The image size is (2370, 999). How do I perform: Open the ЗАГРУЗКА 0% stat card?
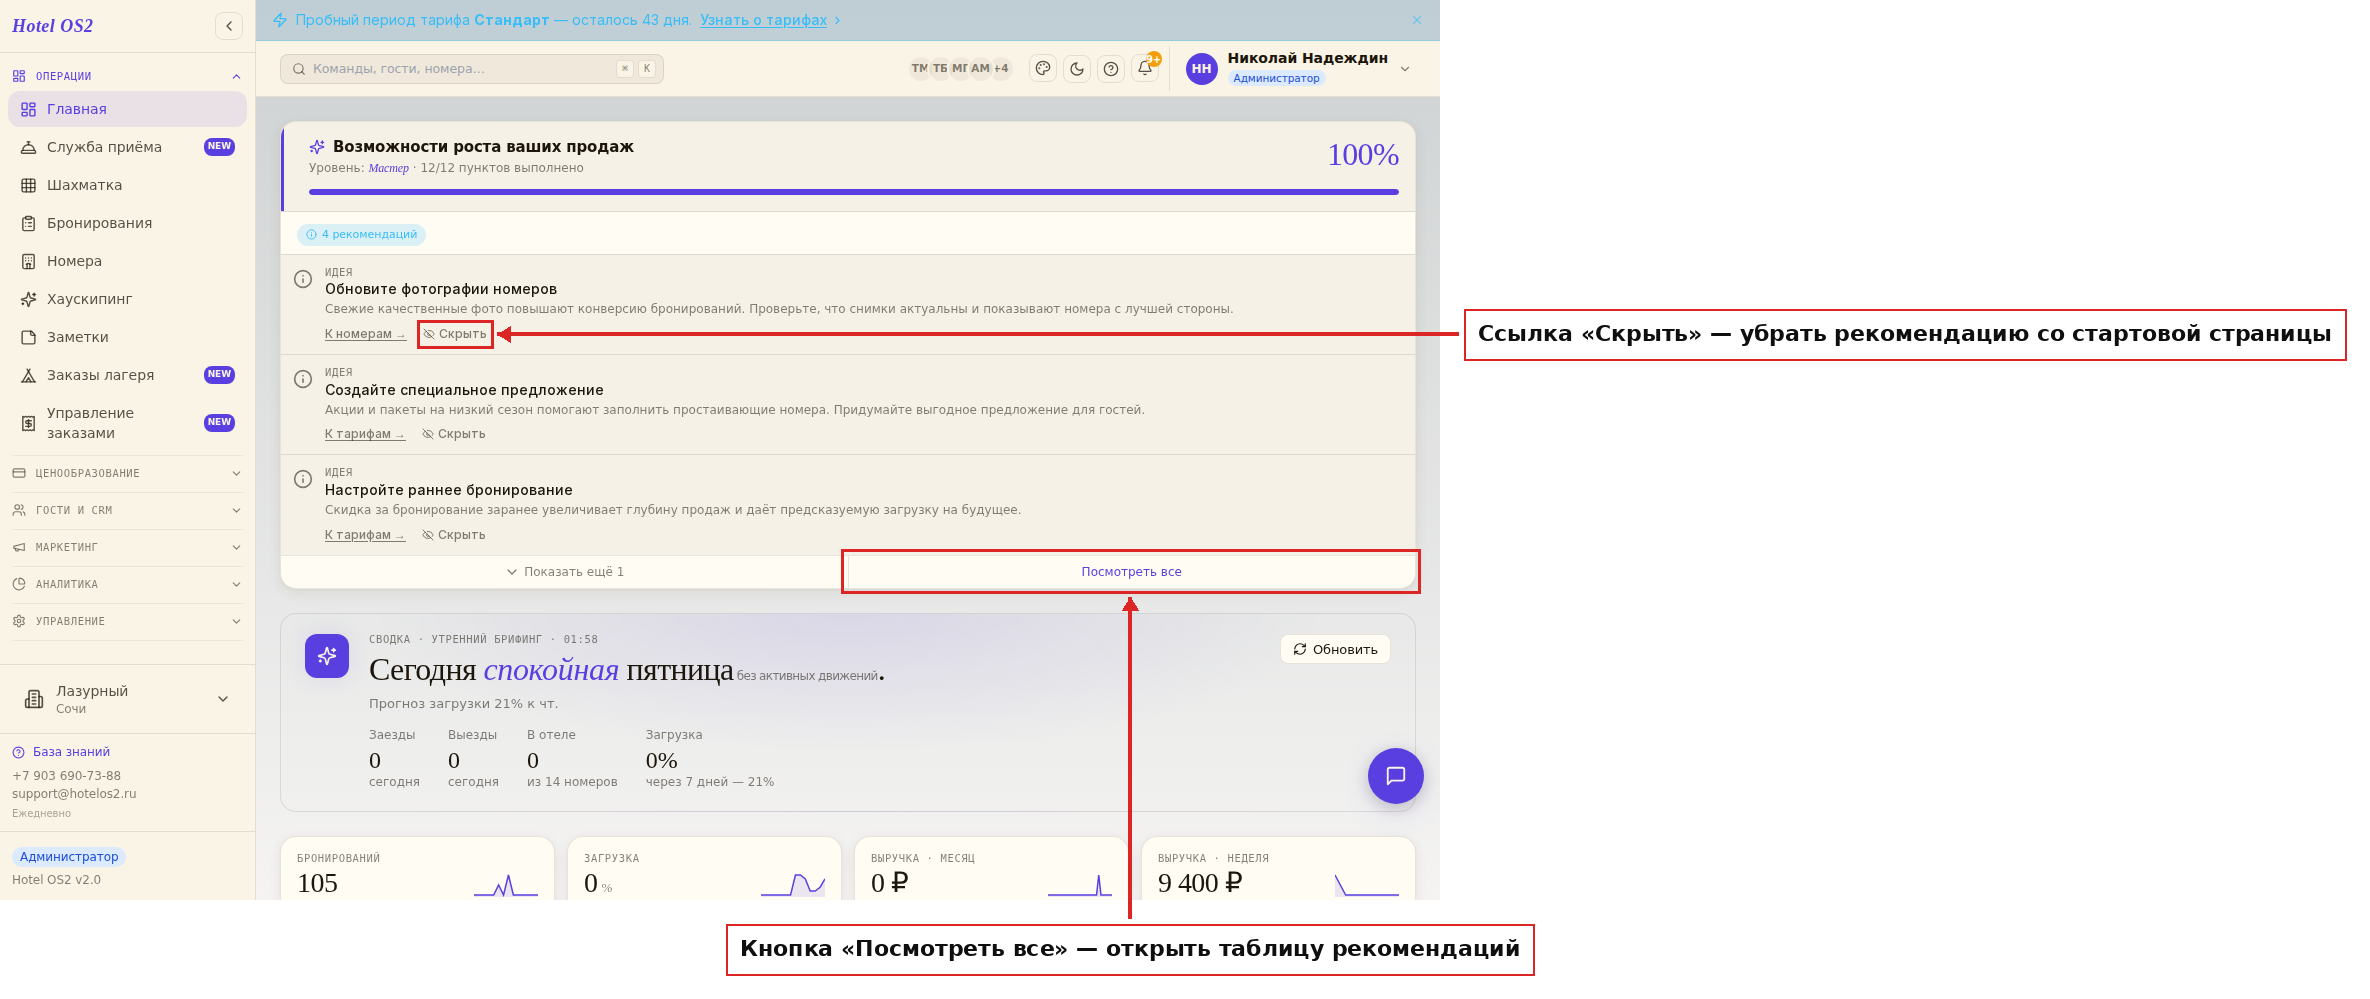coord(705,869)
